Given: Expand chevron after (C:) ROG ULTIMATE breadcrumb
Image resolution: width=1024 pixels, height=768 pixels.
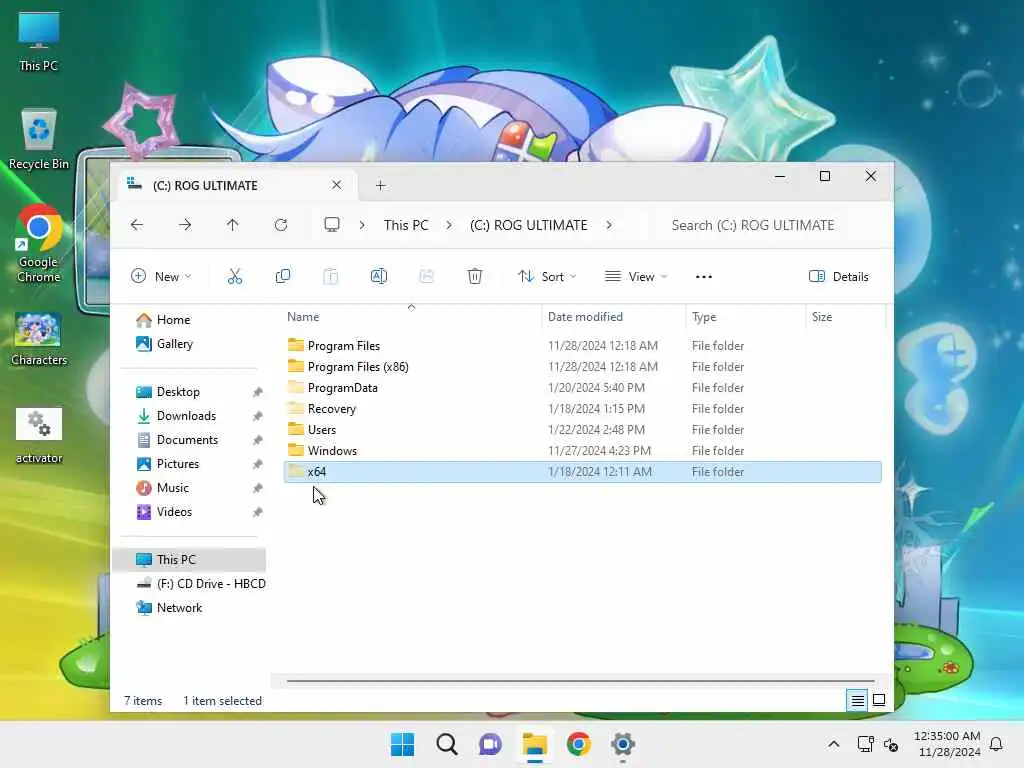Looking at the screenshot, I should [x=609, y=225].
